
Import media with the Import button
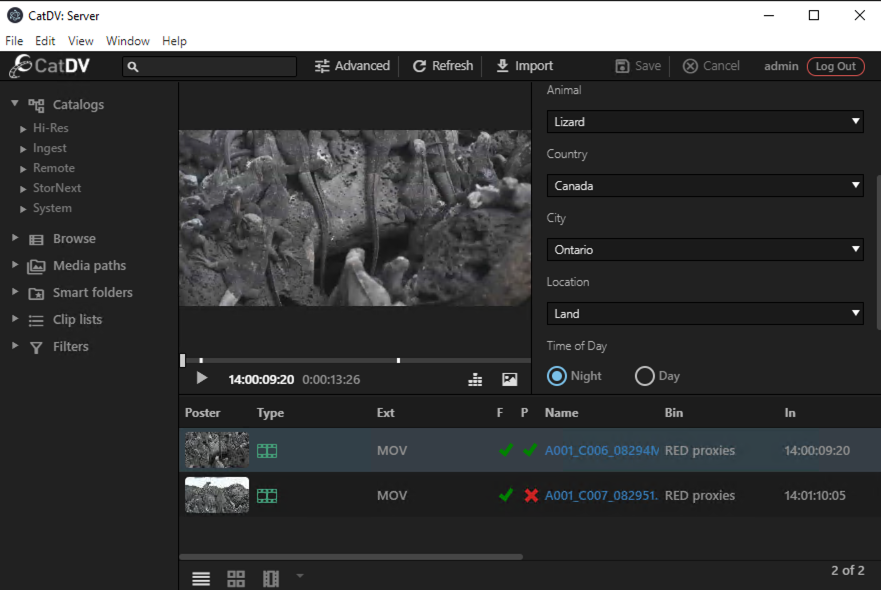(x=524, y=66)
